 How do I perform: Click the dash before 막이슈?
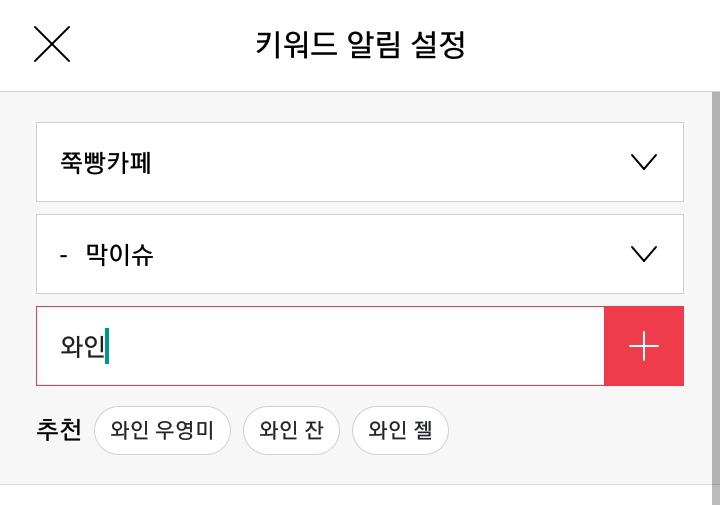63,255
